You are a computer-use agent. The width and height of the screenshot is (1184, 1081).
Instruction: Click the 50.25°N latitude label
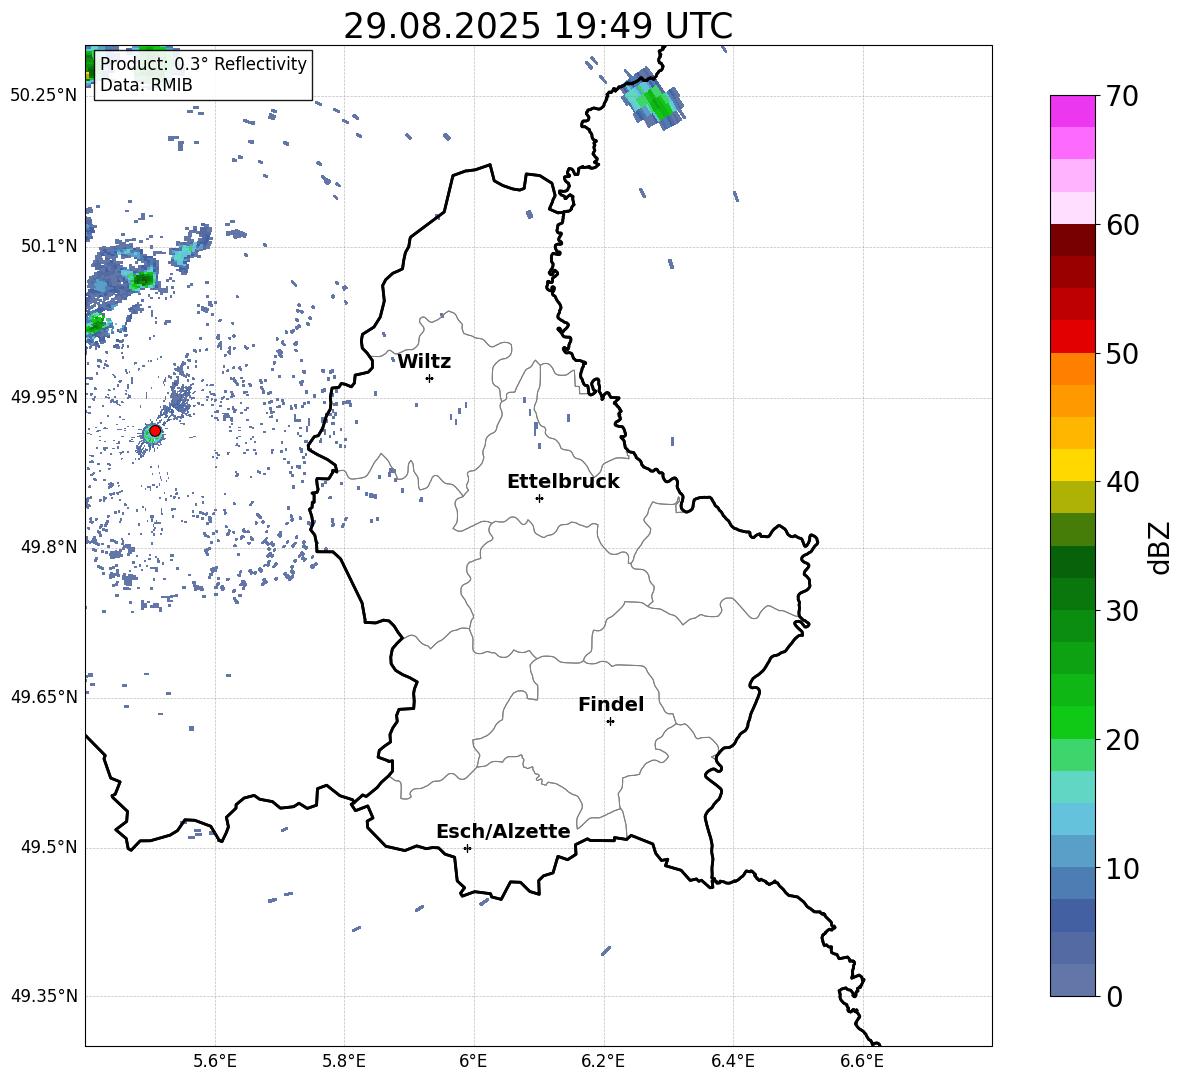pyautogui.click(x=44, y=96)
